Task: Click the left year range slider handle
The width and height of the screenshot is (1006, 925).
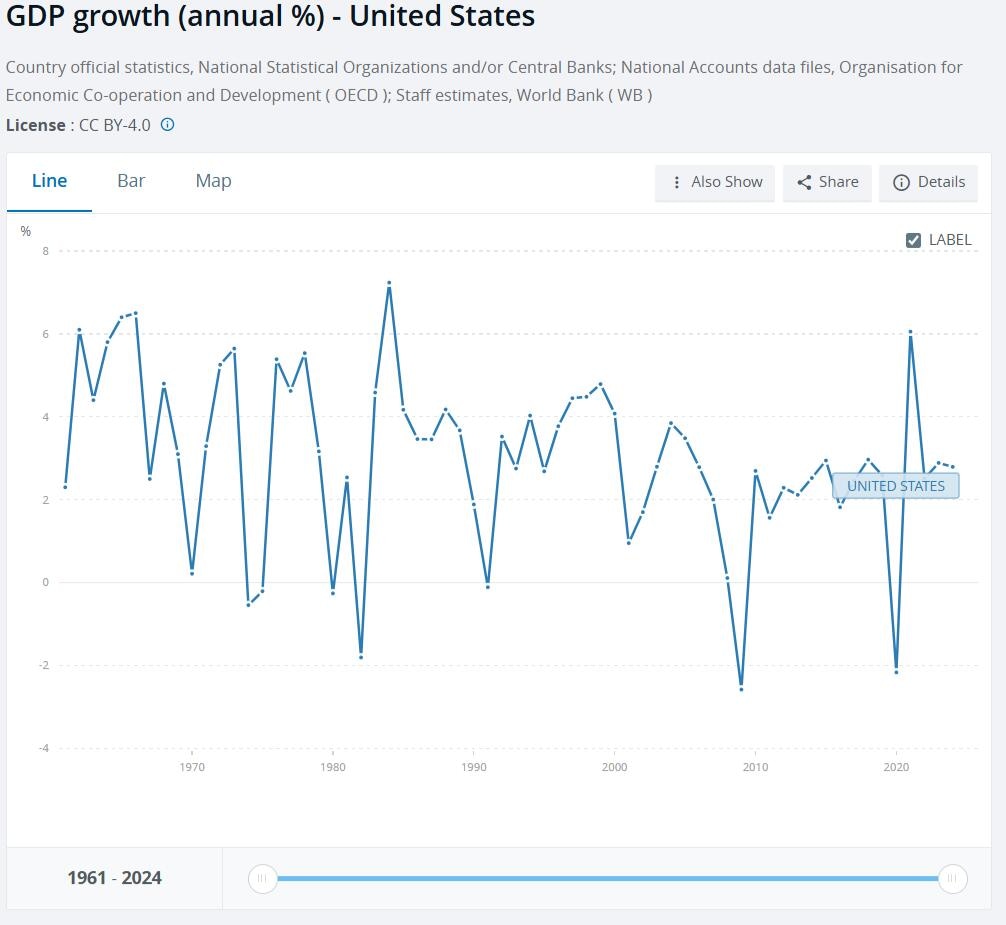Action: pos(262,879)
